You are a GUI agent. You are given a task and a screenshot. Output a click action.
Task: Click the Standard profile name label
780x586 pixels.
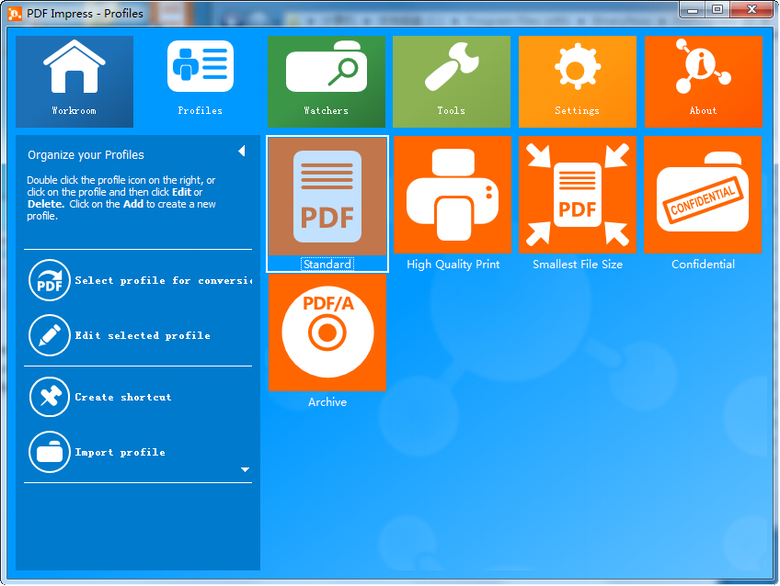pos(327,264)
